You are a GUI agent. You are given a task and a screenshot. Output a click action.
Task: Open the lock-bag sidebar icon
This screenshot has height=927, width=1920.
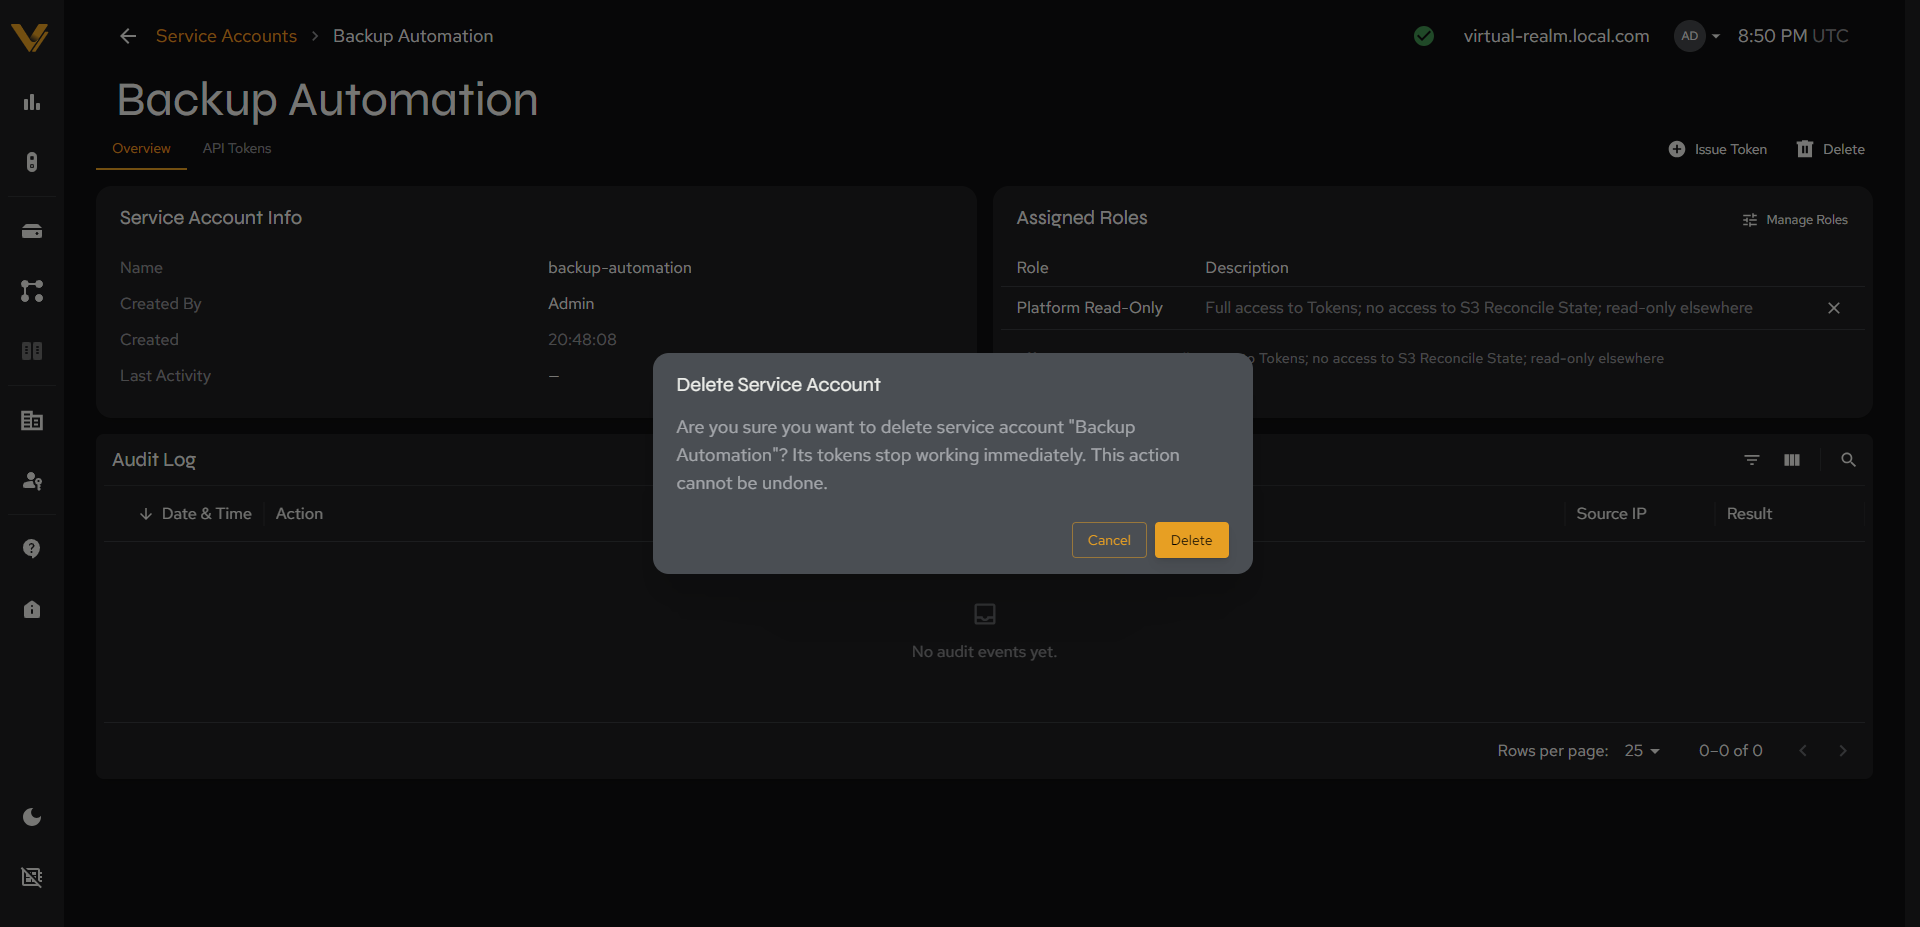tap(32, 609)
